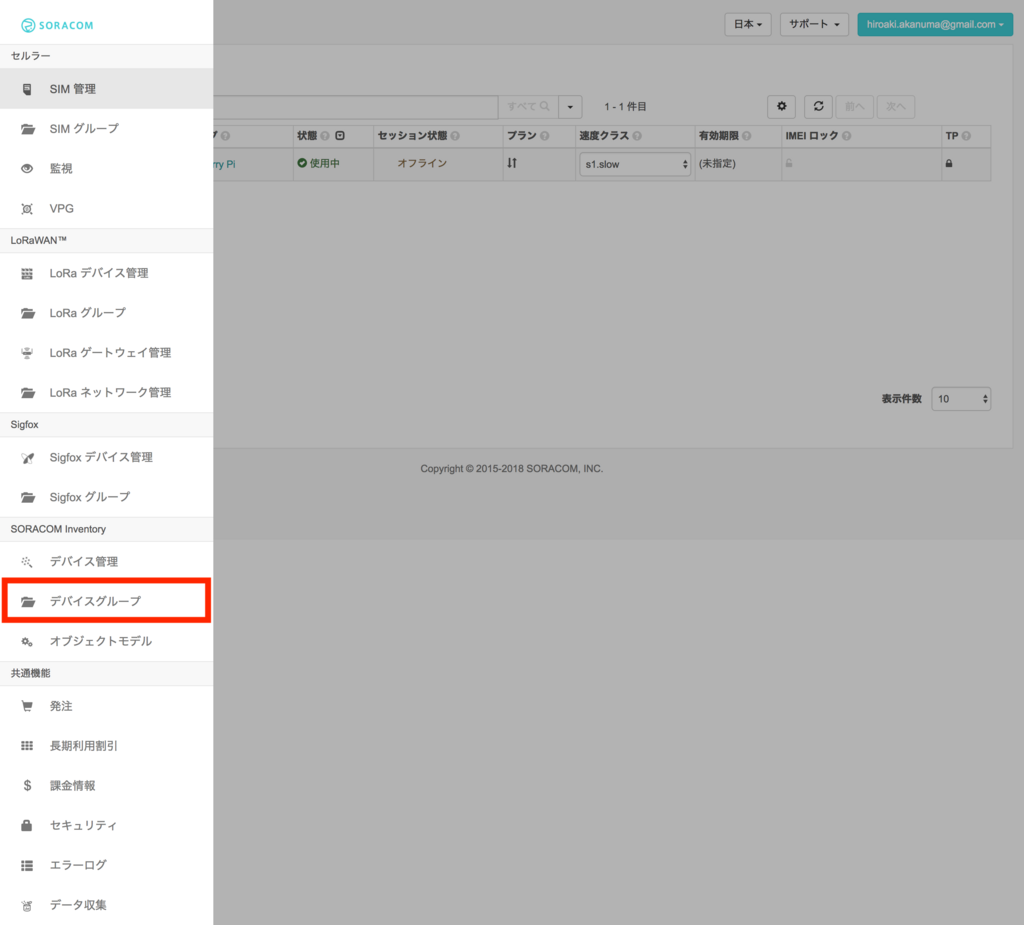Open the サポート dropdown
This screenshot has height=925, width=1024.
click(814, 25)
